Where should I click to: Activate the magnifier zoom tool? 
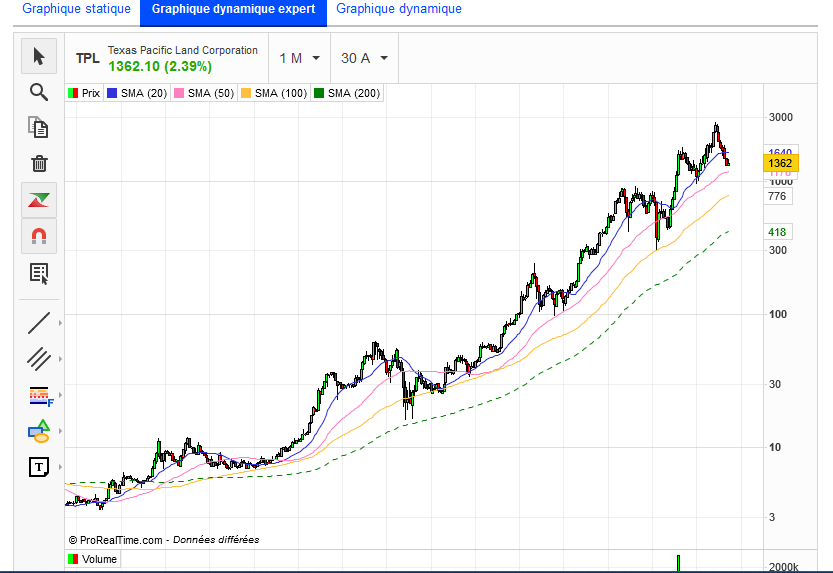(x=39, y=92)
